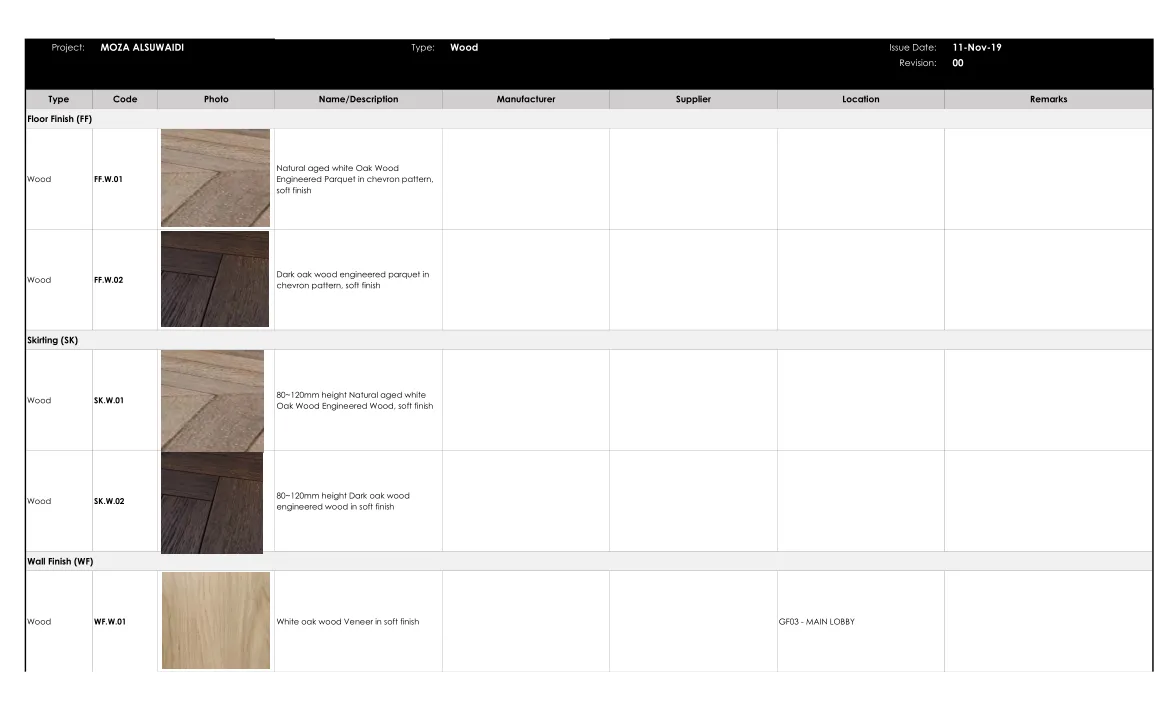Click the White oak wood Veneer description
Viewport: 1175px width, 718px height.
[x=348, y=622]
